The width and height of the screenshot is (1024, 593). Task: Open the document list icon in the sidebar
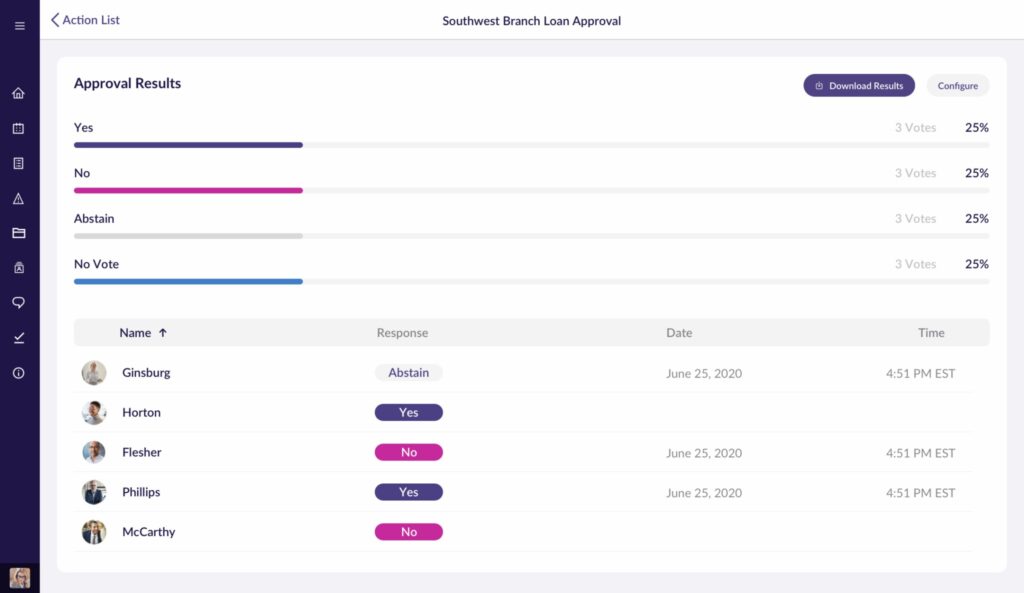point(19,163)
